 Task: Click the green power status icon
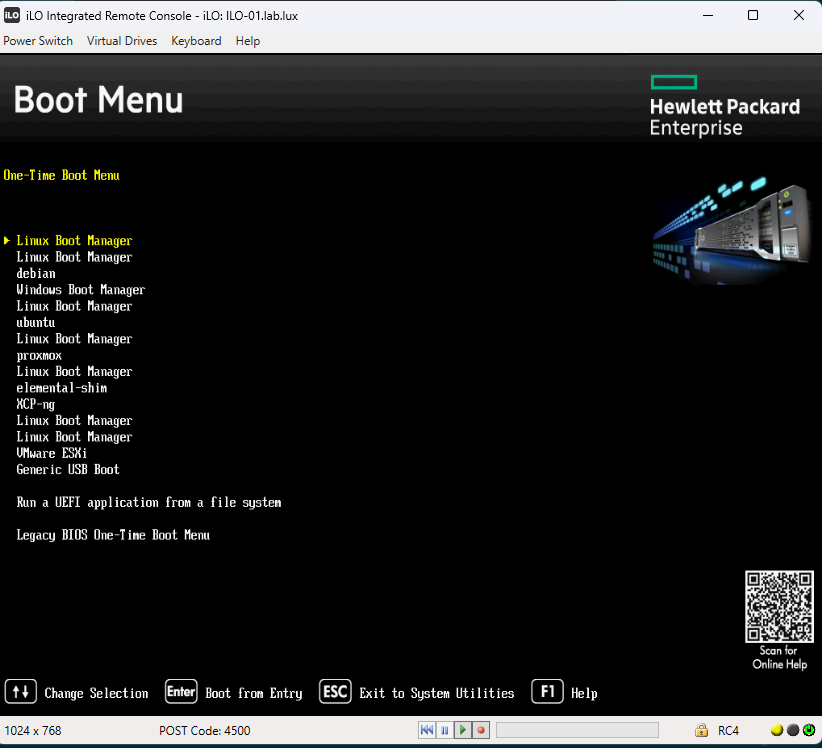[x=809, y=731]
